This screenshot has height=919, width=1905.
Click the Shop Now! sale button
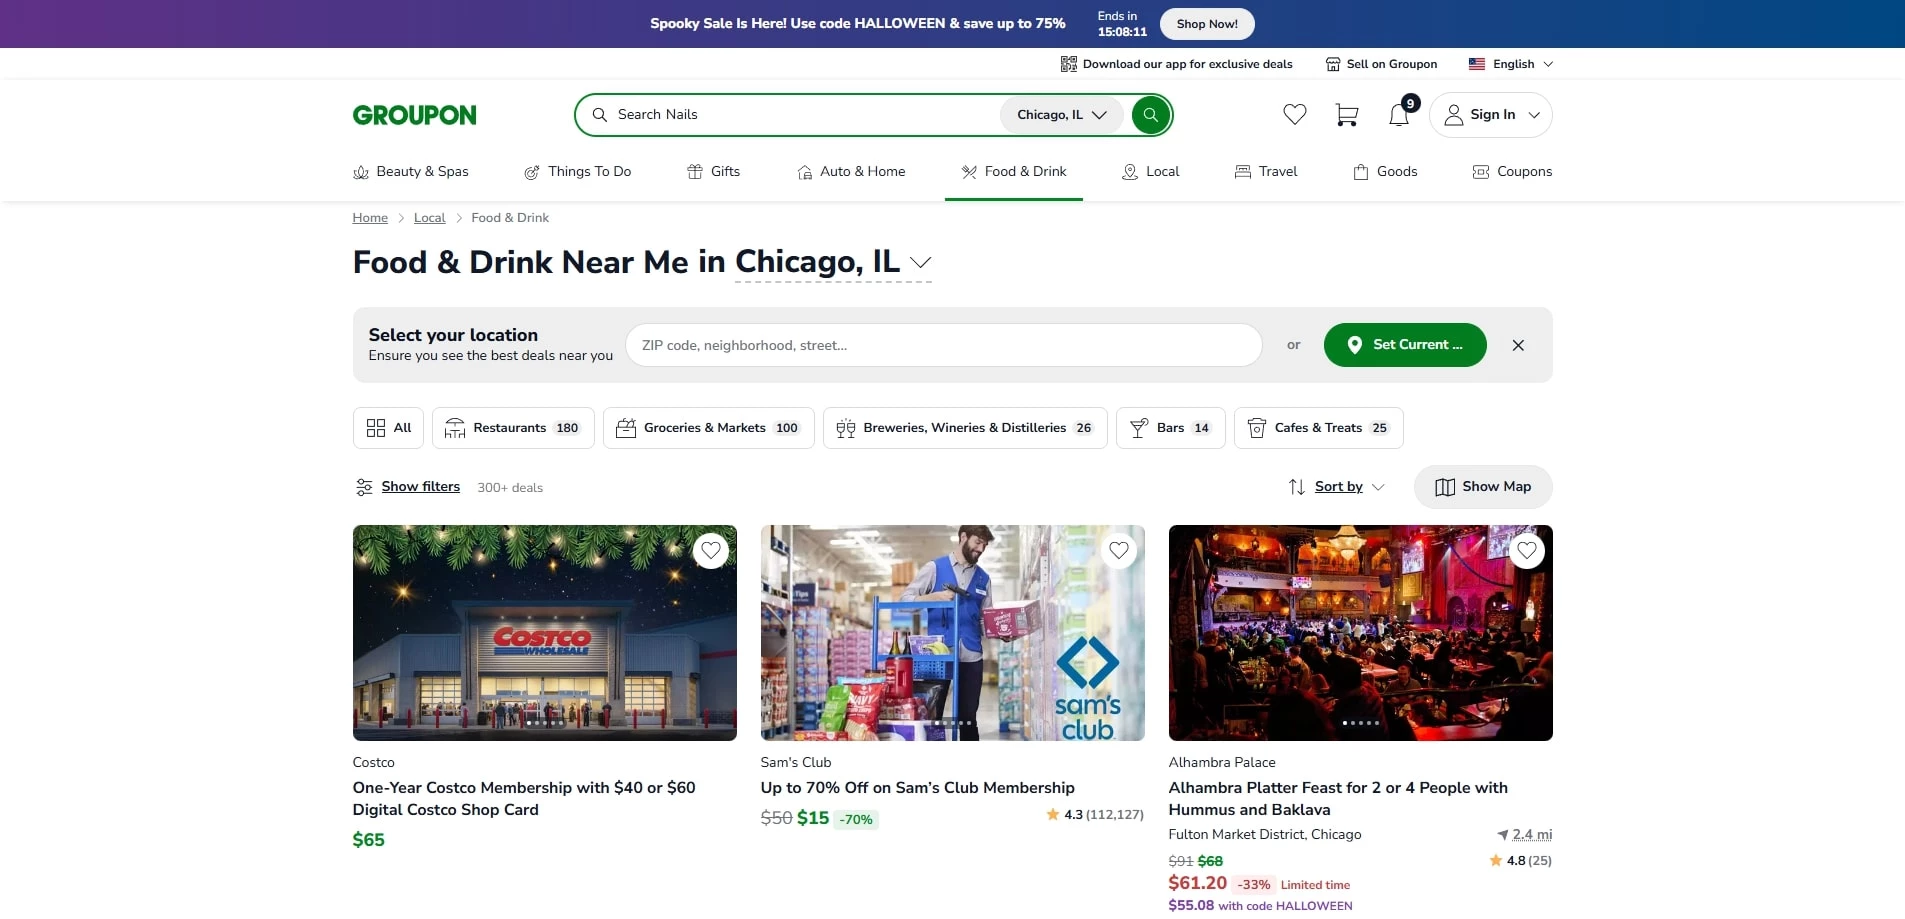(1205, 23)
